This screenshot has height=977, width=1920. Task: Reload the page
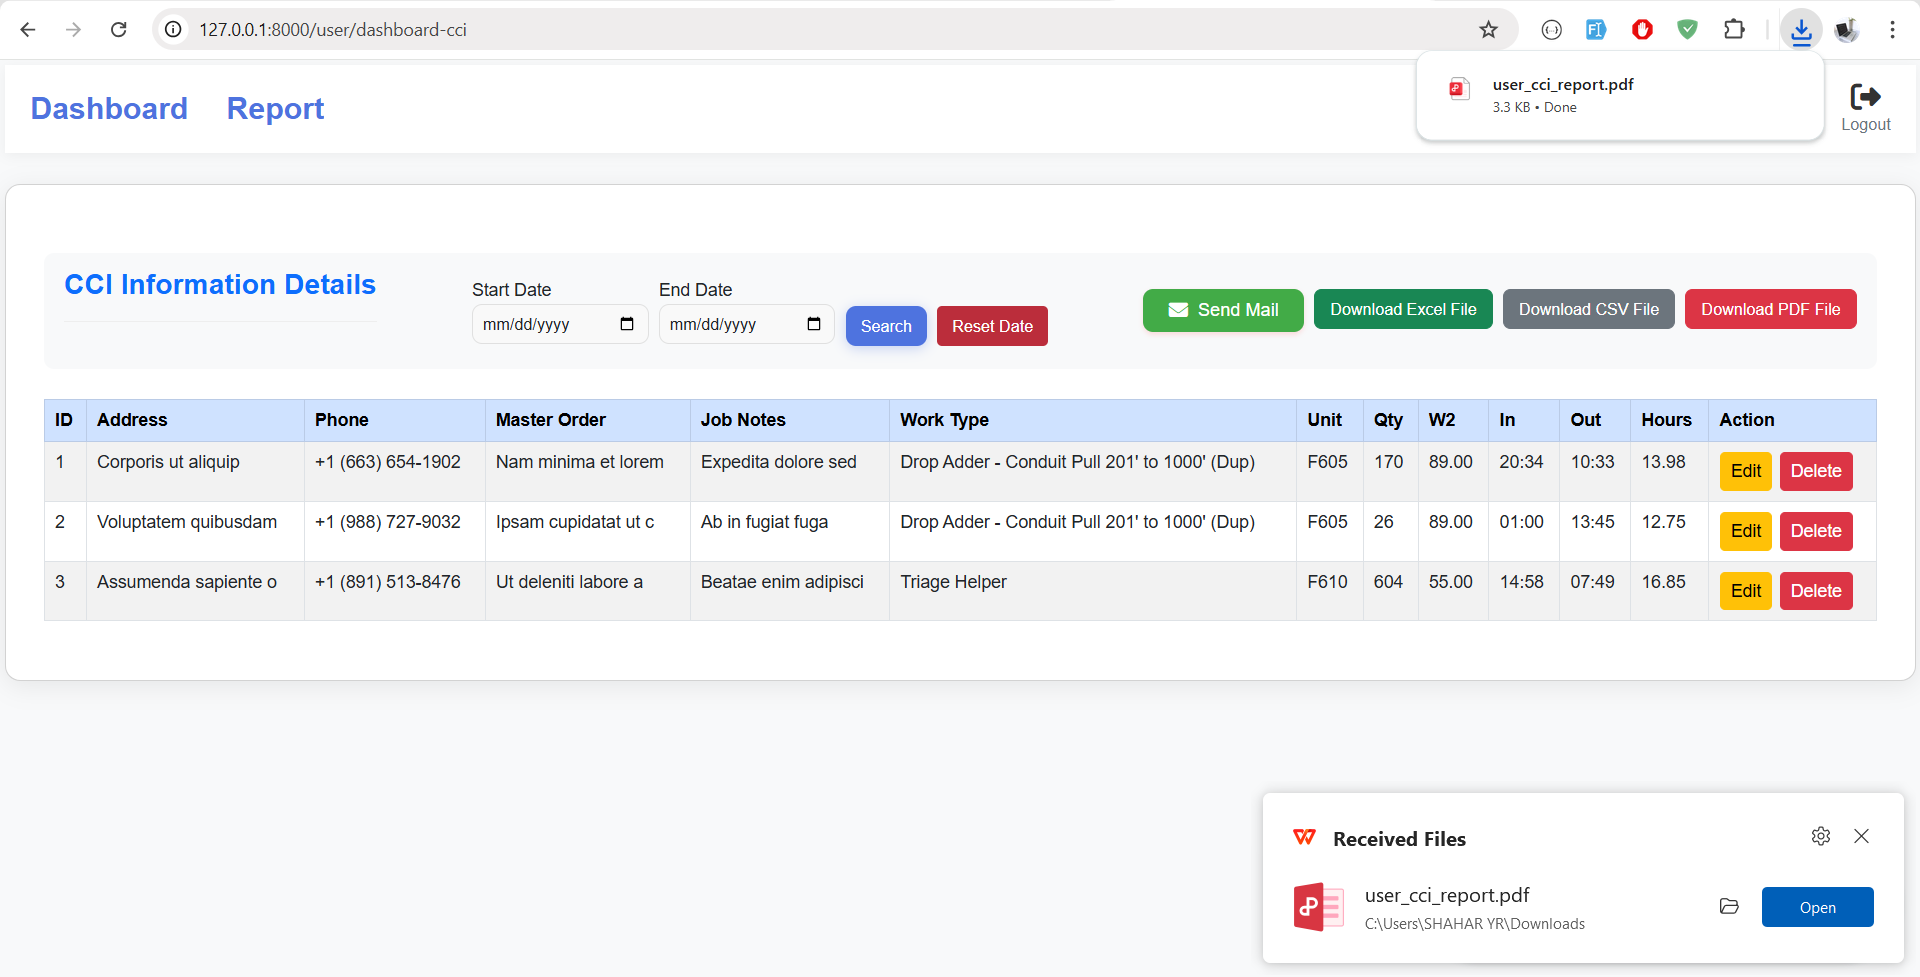(x=119, y=30)
